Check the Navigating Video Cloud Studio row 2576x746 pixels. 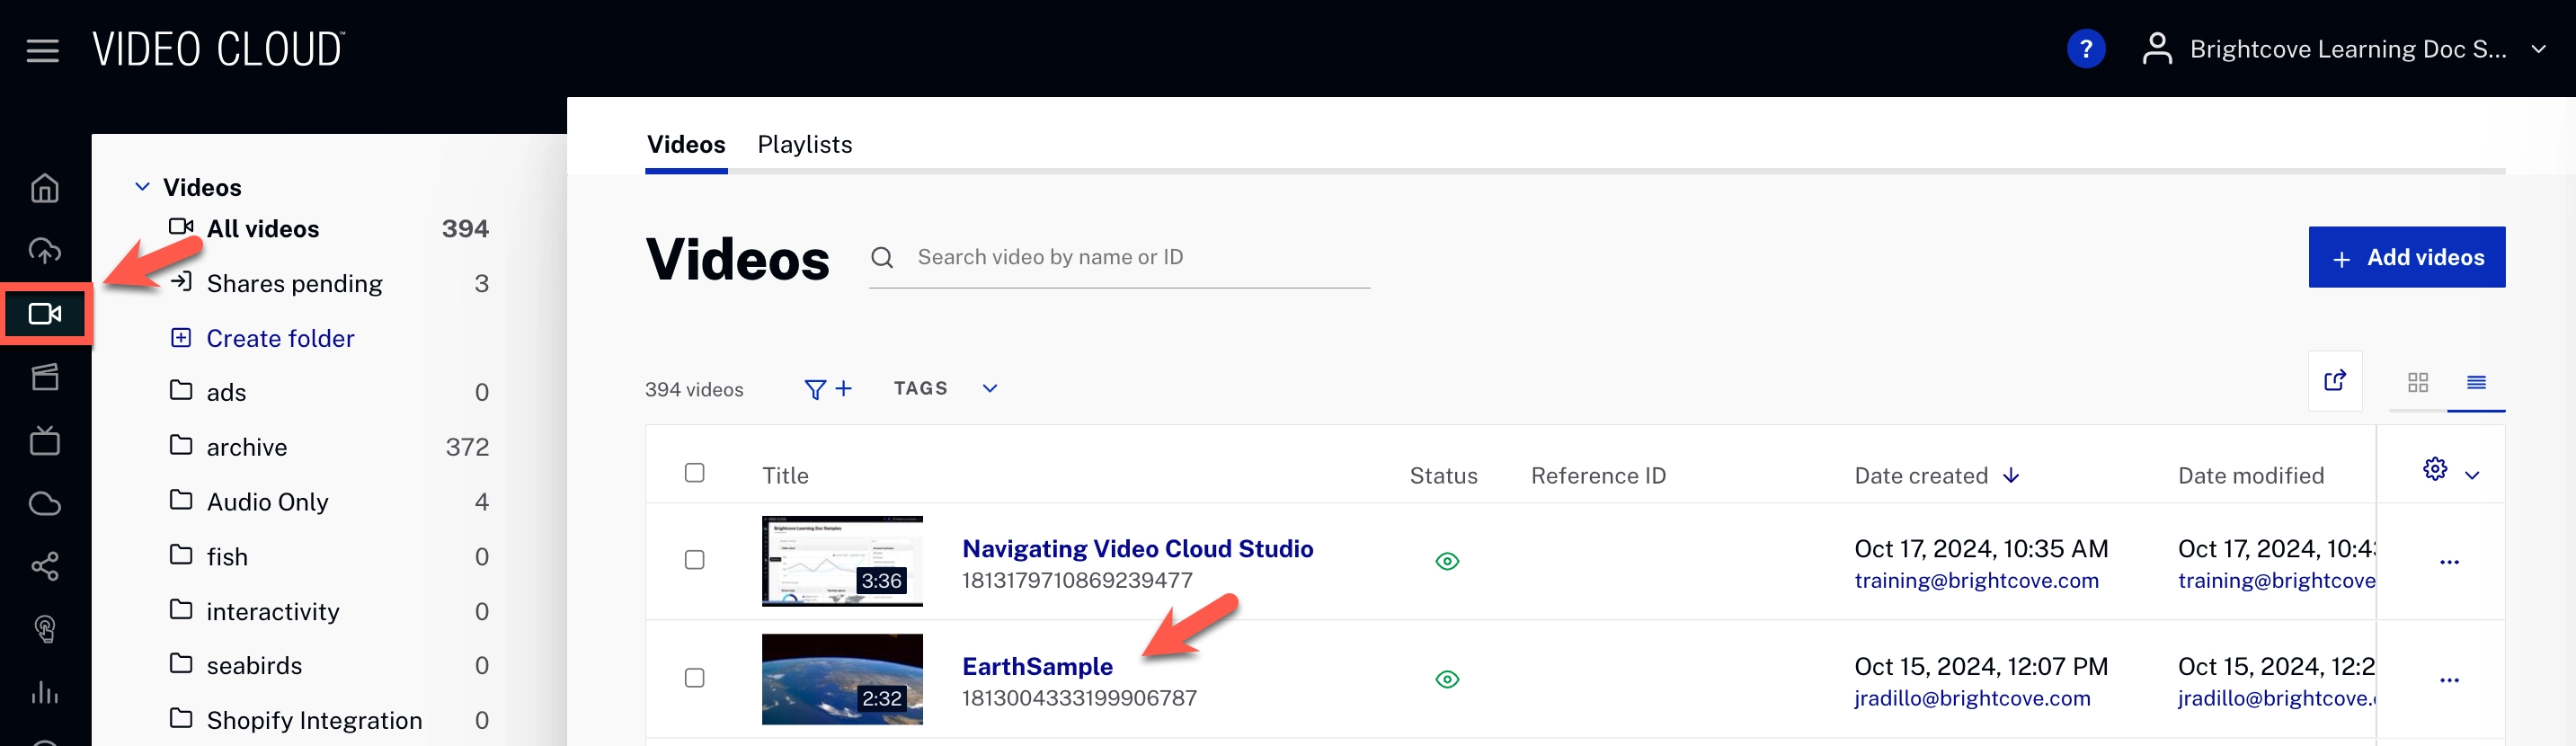[694, 560]
